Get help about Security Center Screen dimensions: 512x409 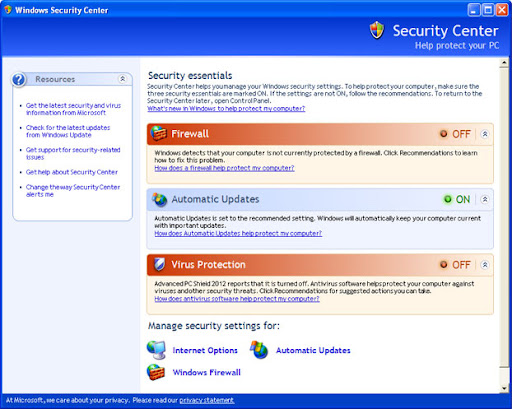click(x=72, y=172)
